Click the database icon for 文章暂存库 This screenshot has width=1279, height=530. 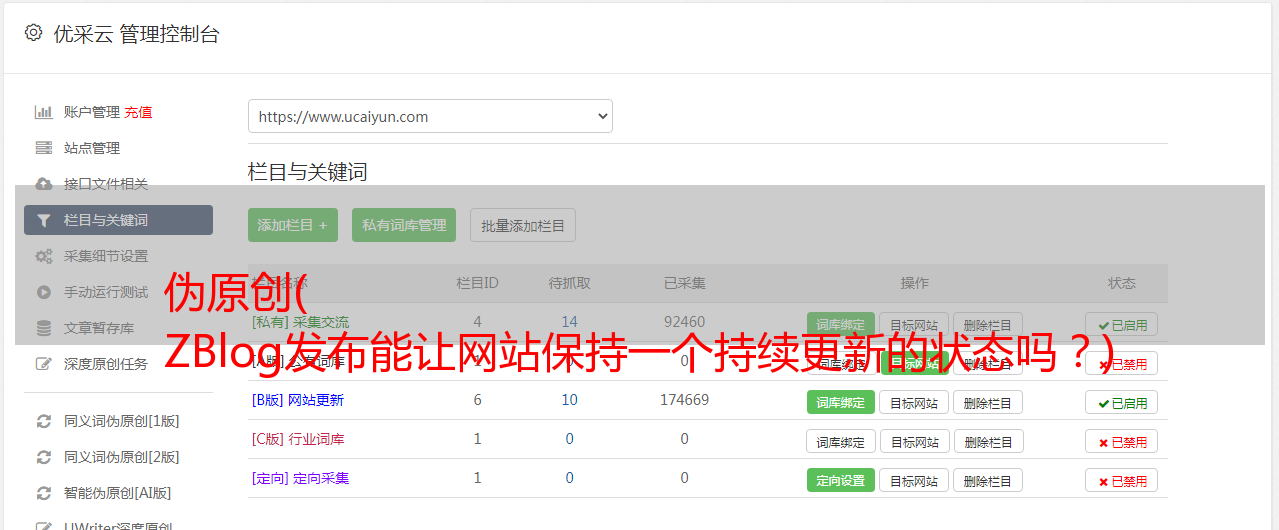43,328
